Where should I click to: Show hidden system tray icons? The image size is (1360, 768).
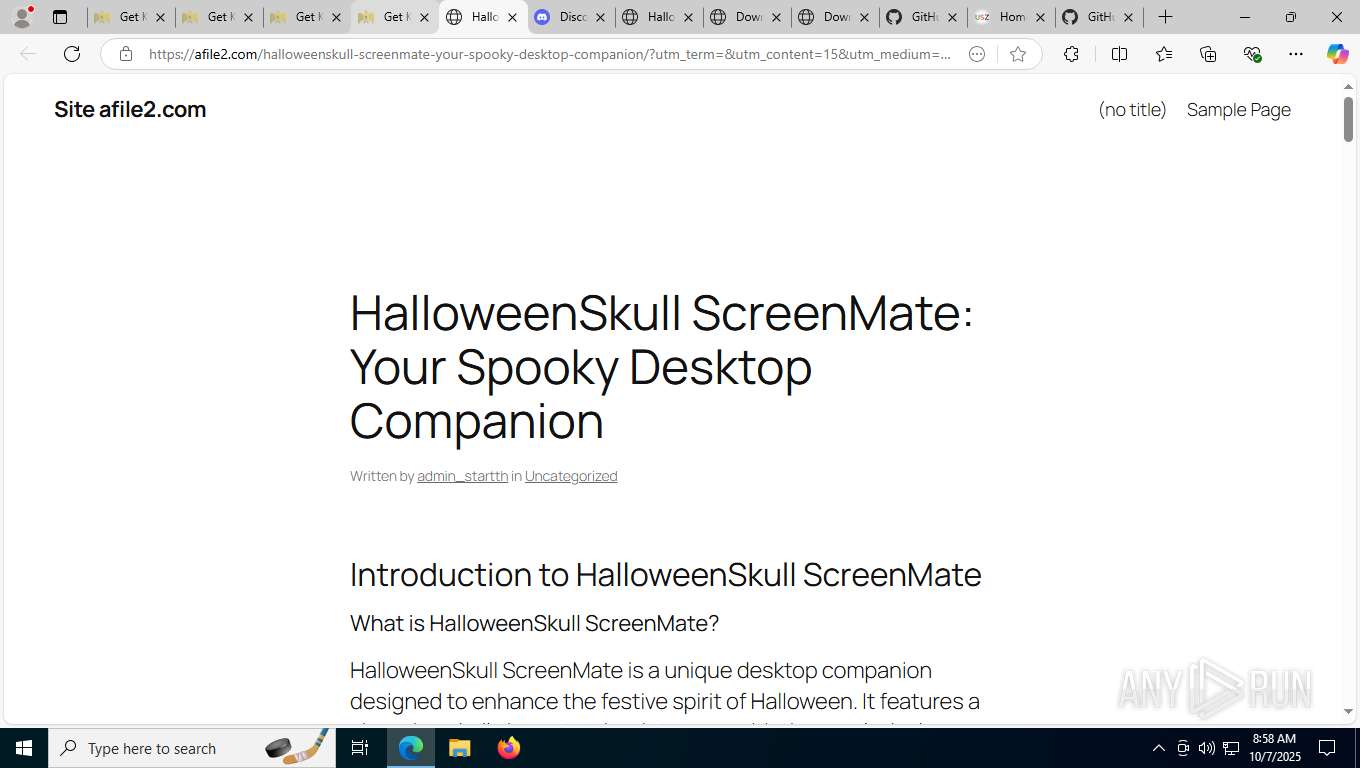[x=1158, y=748]
